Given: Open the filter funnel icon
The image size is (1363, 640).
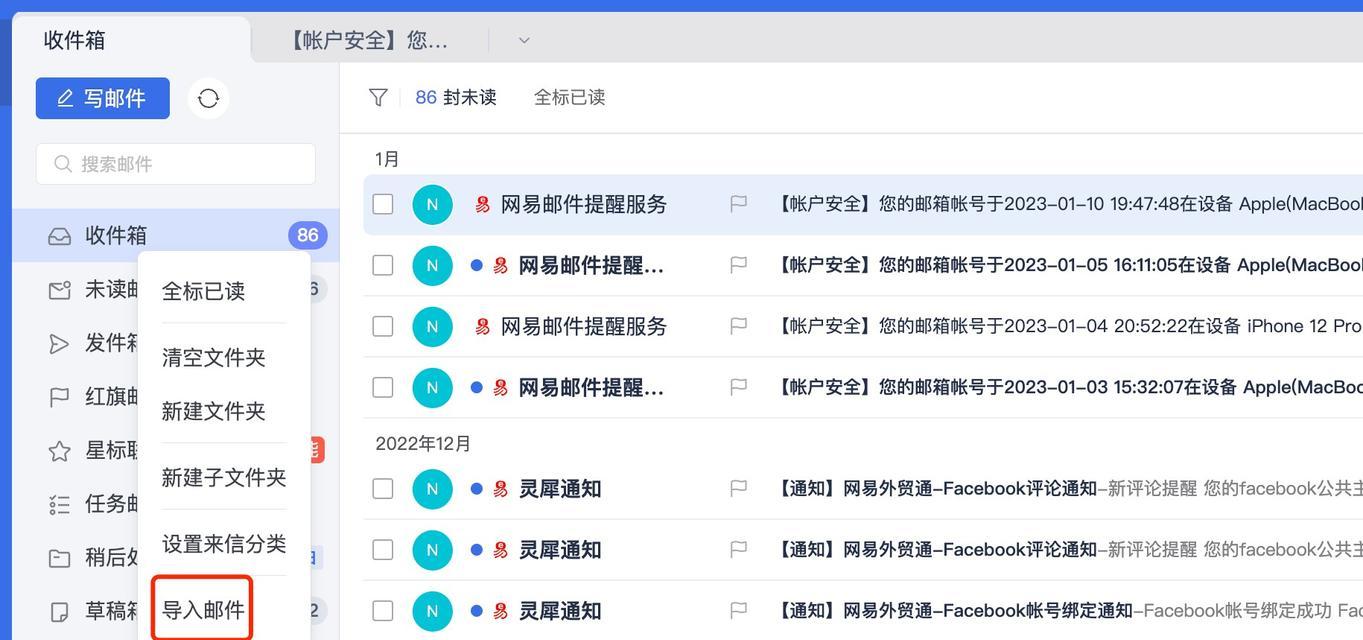Looking at the screenshot, I should [x=378, y=97].
